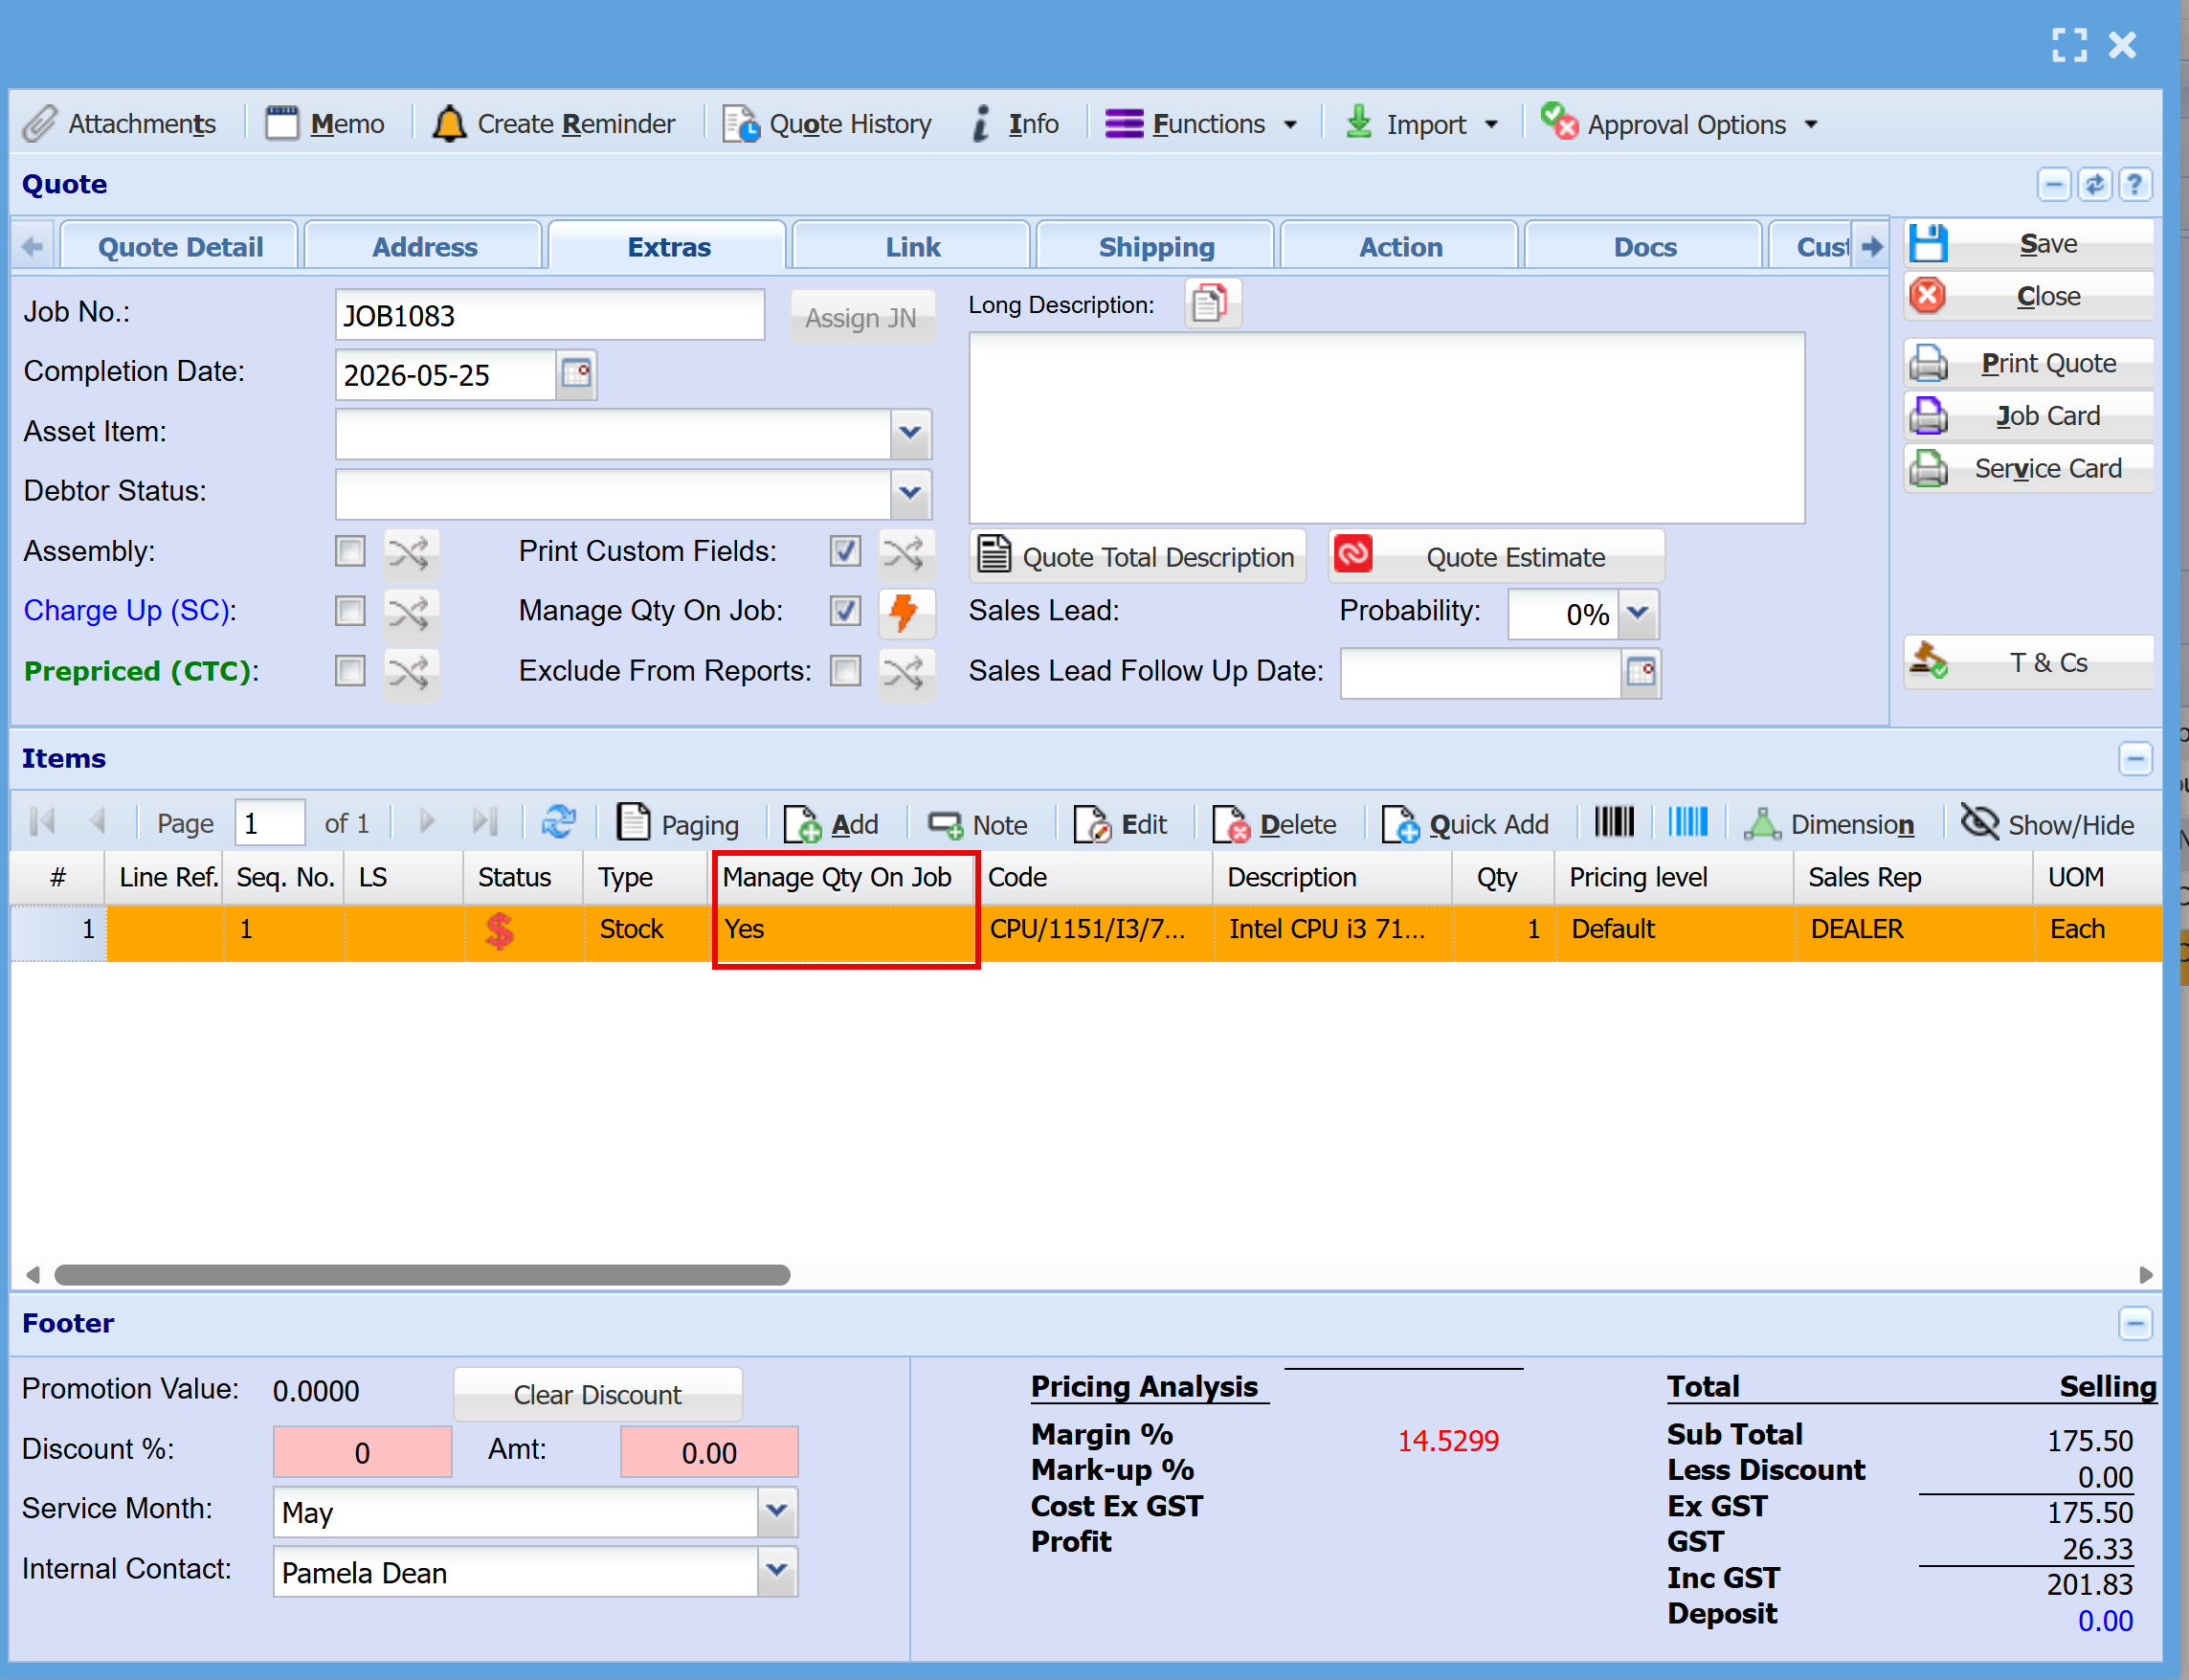Click the Job No. input field

(x=549, y=316)
